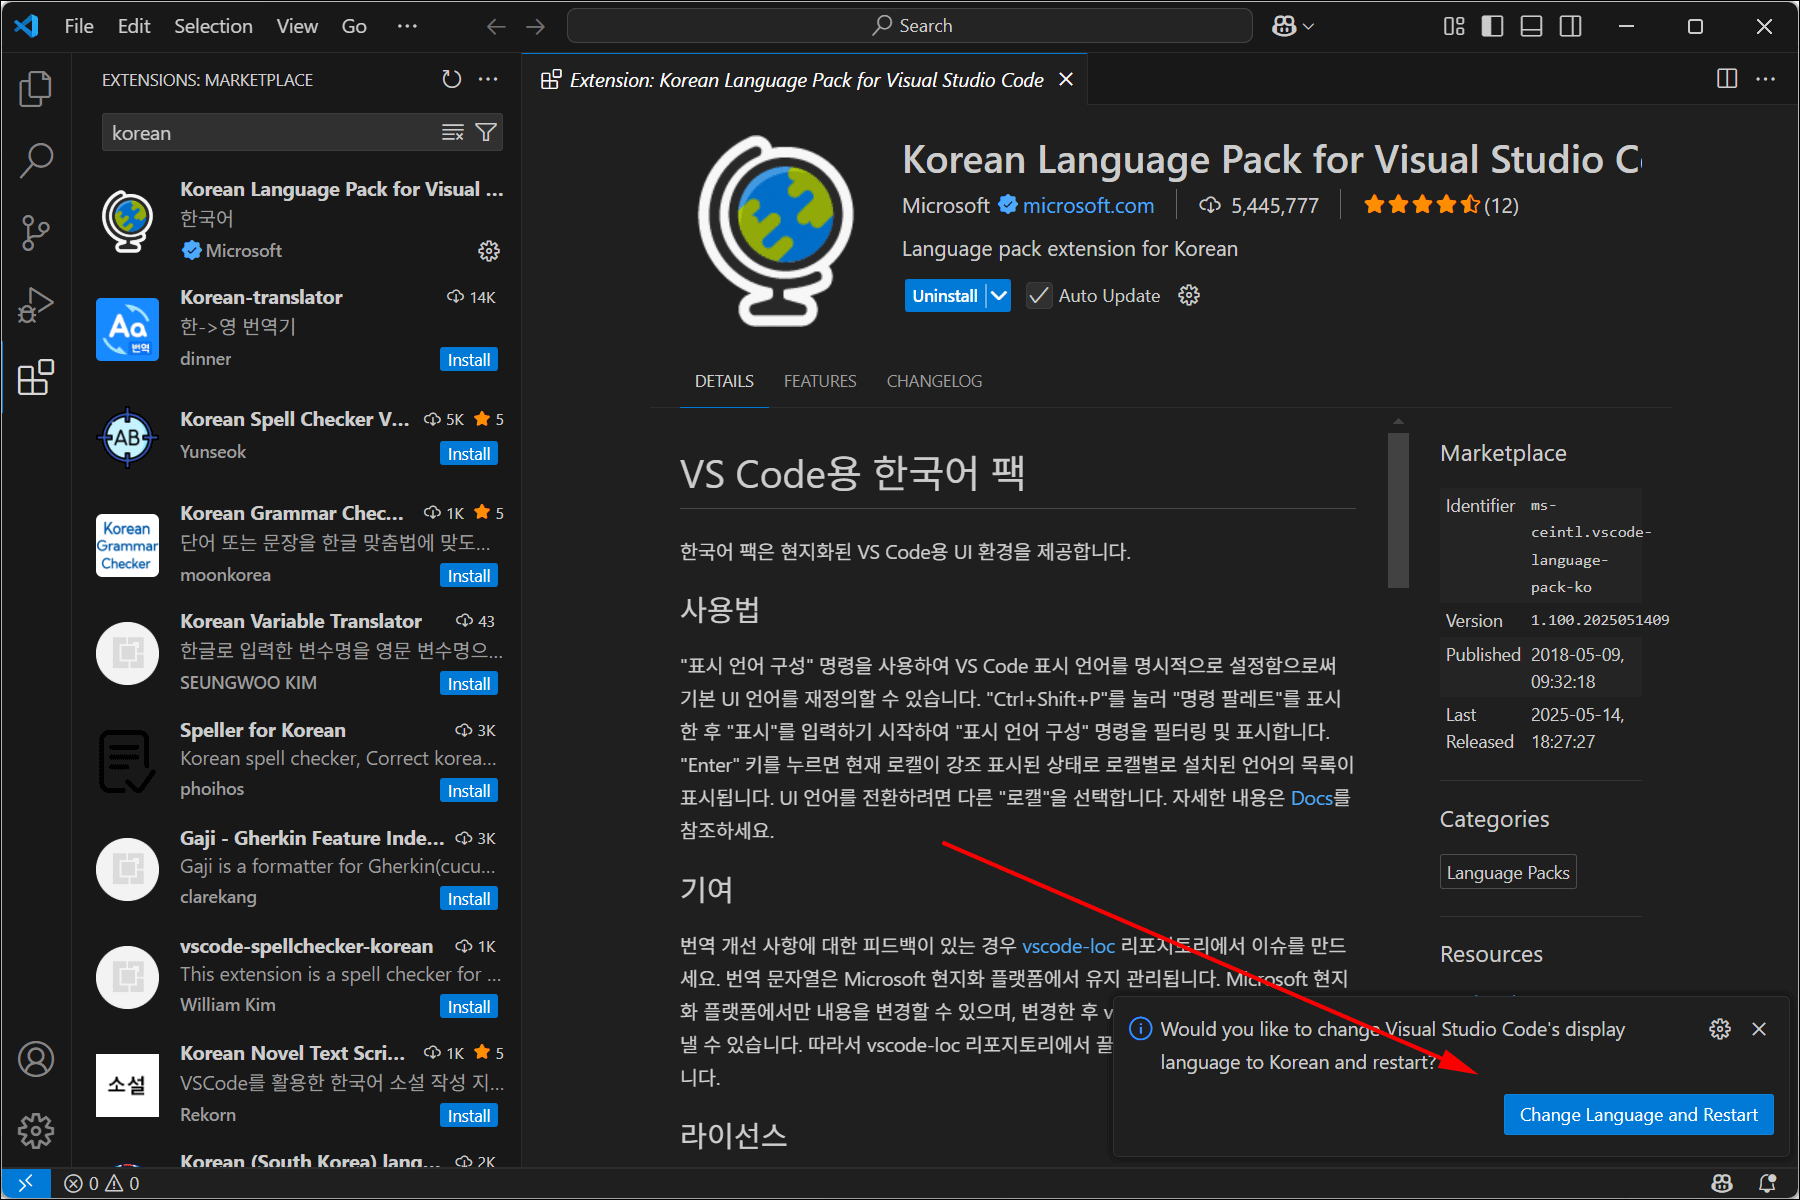The image size is (1800, 1200).
Task: Close the Korean Language Pack extension tab
Action: 1066,79
